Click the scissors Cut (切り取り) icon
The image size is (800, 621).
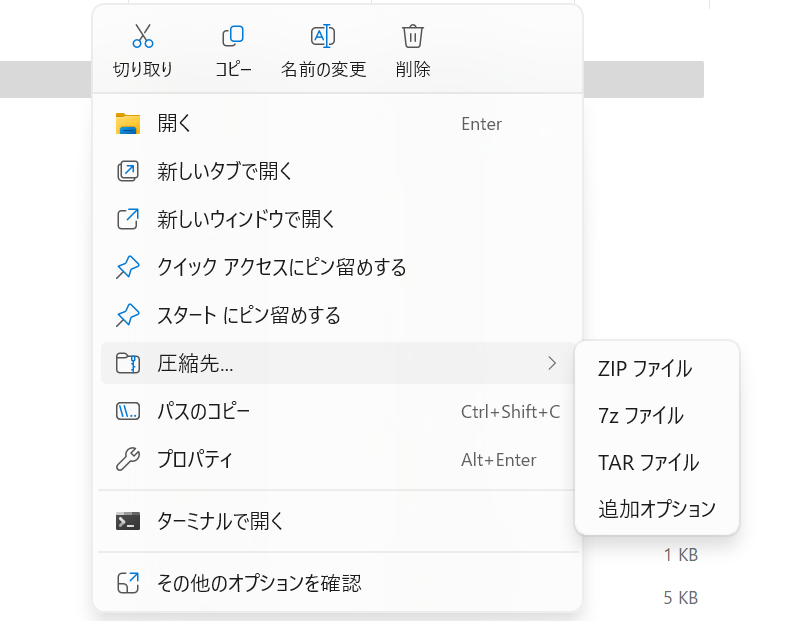click(x=143, y=37)
